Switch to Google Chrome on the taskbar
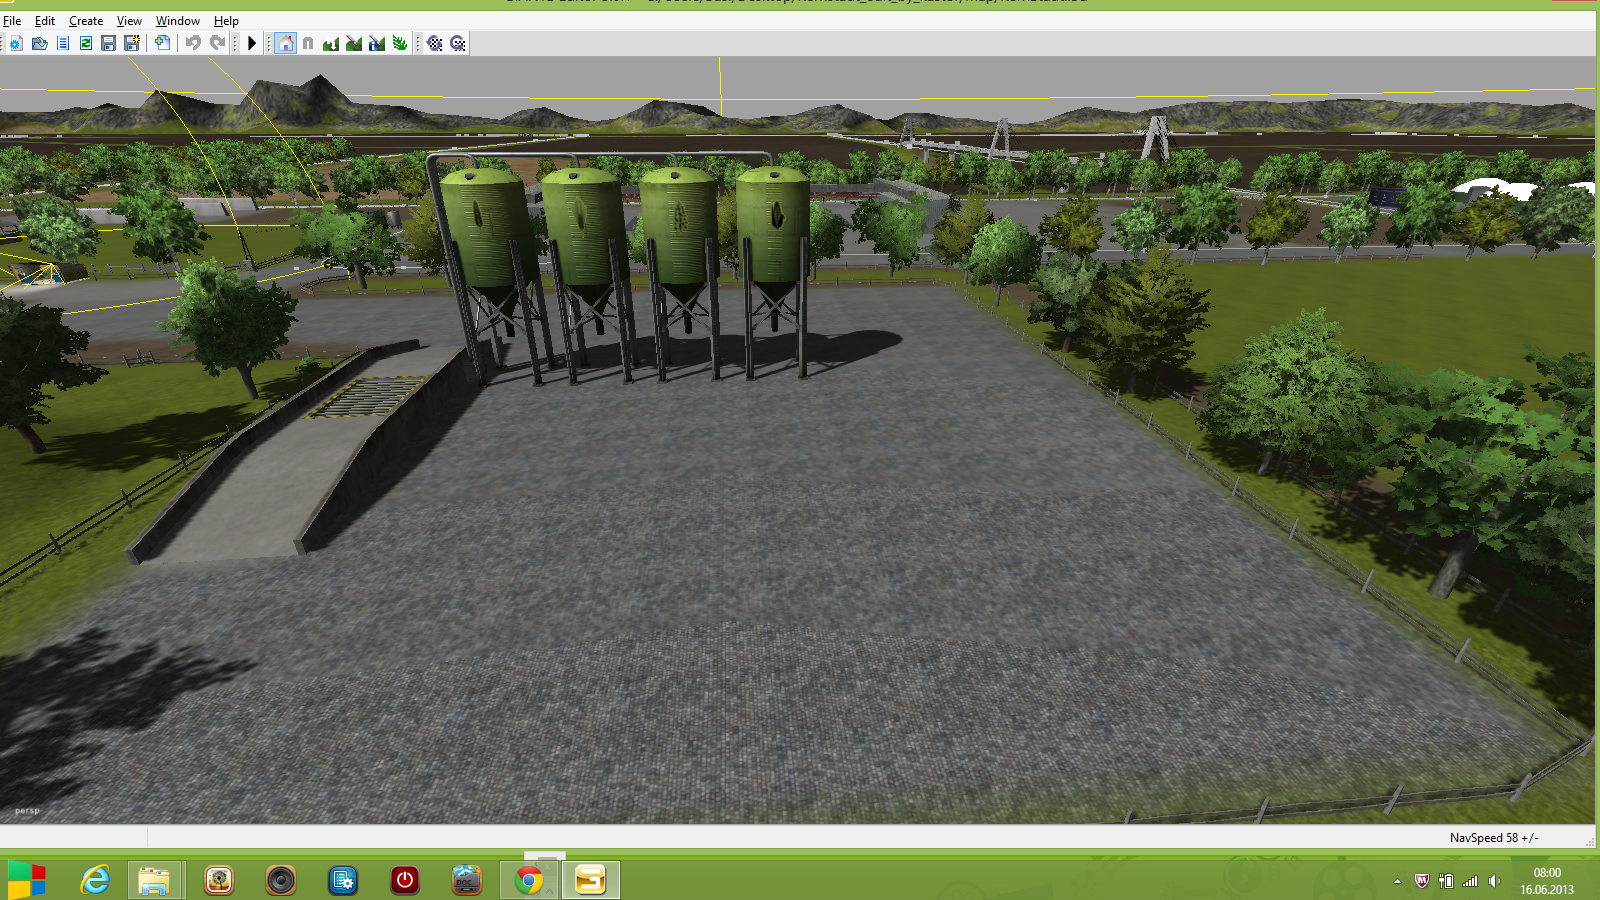The height and width of the screenshot is (900, 1600). pyautogui.click(x=529, y=880)
